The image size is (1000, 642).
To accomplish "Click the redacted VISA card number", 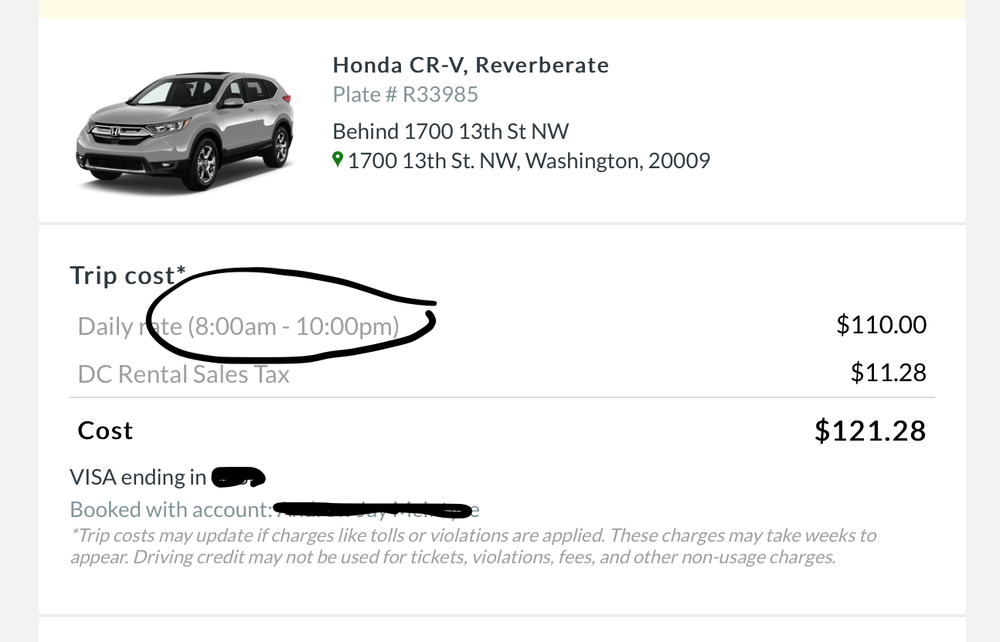I will 238,478.
